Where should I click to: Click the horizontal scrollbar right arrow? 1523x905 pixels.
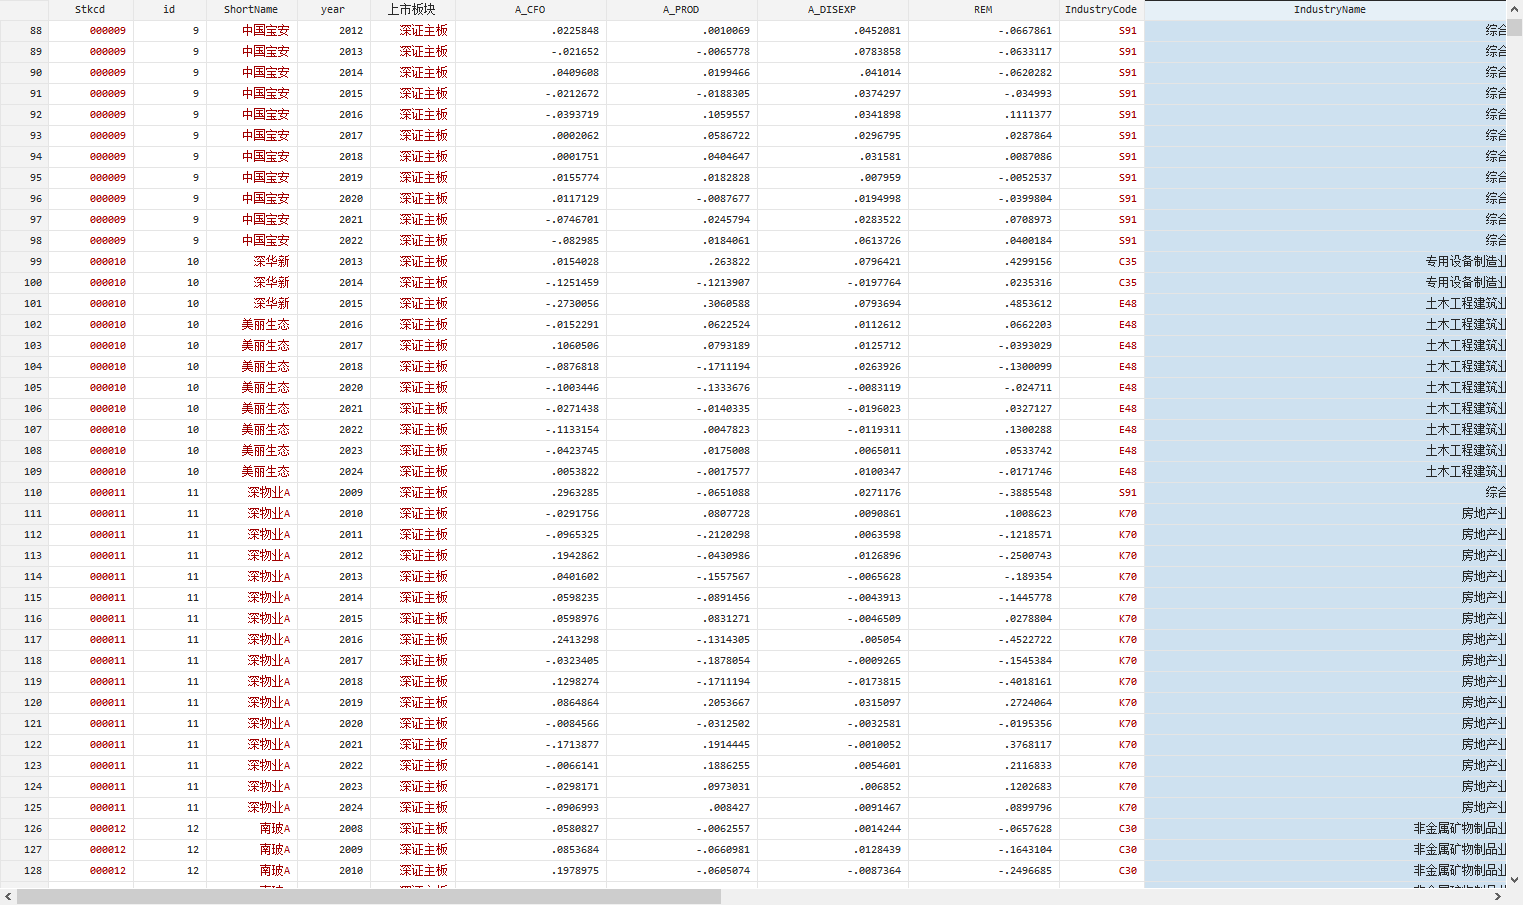pos(1497,897)
